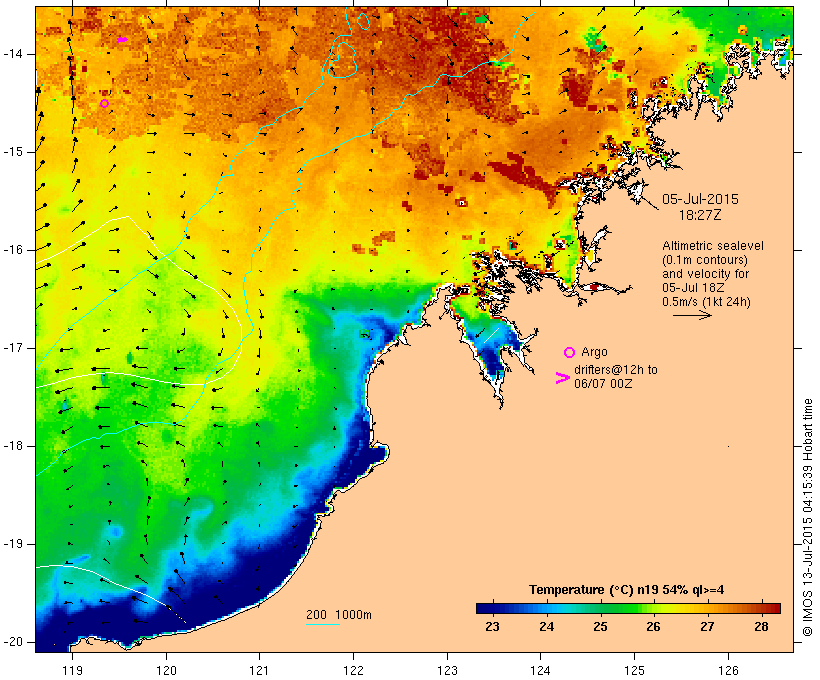Click the magenta Argo circle in the legend
Image resolution: width=820 pixels, height=680 pixels.
(569, 353)
